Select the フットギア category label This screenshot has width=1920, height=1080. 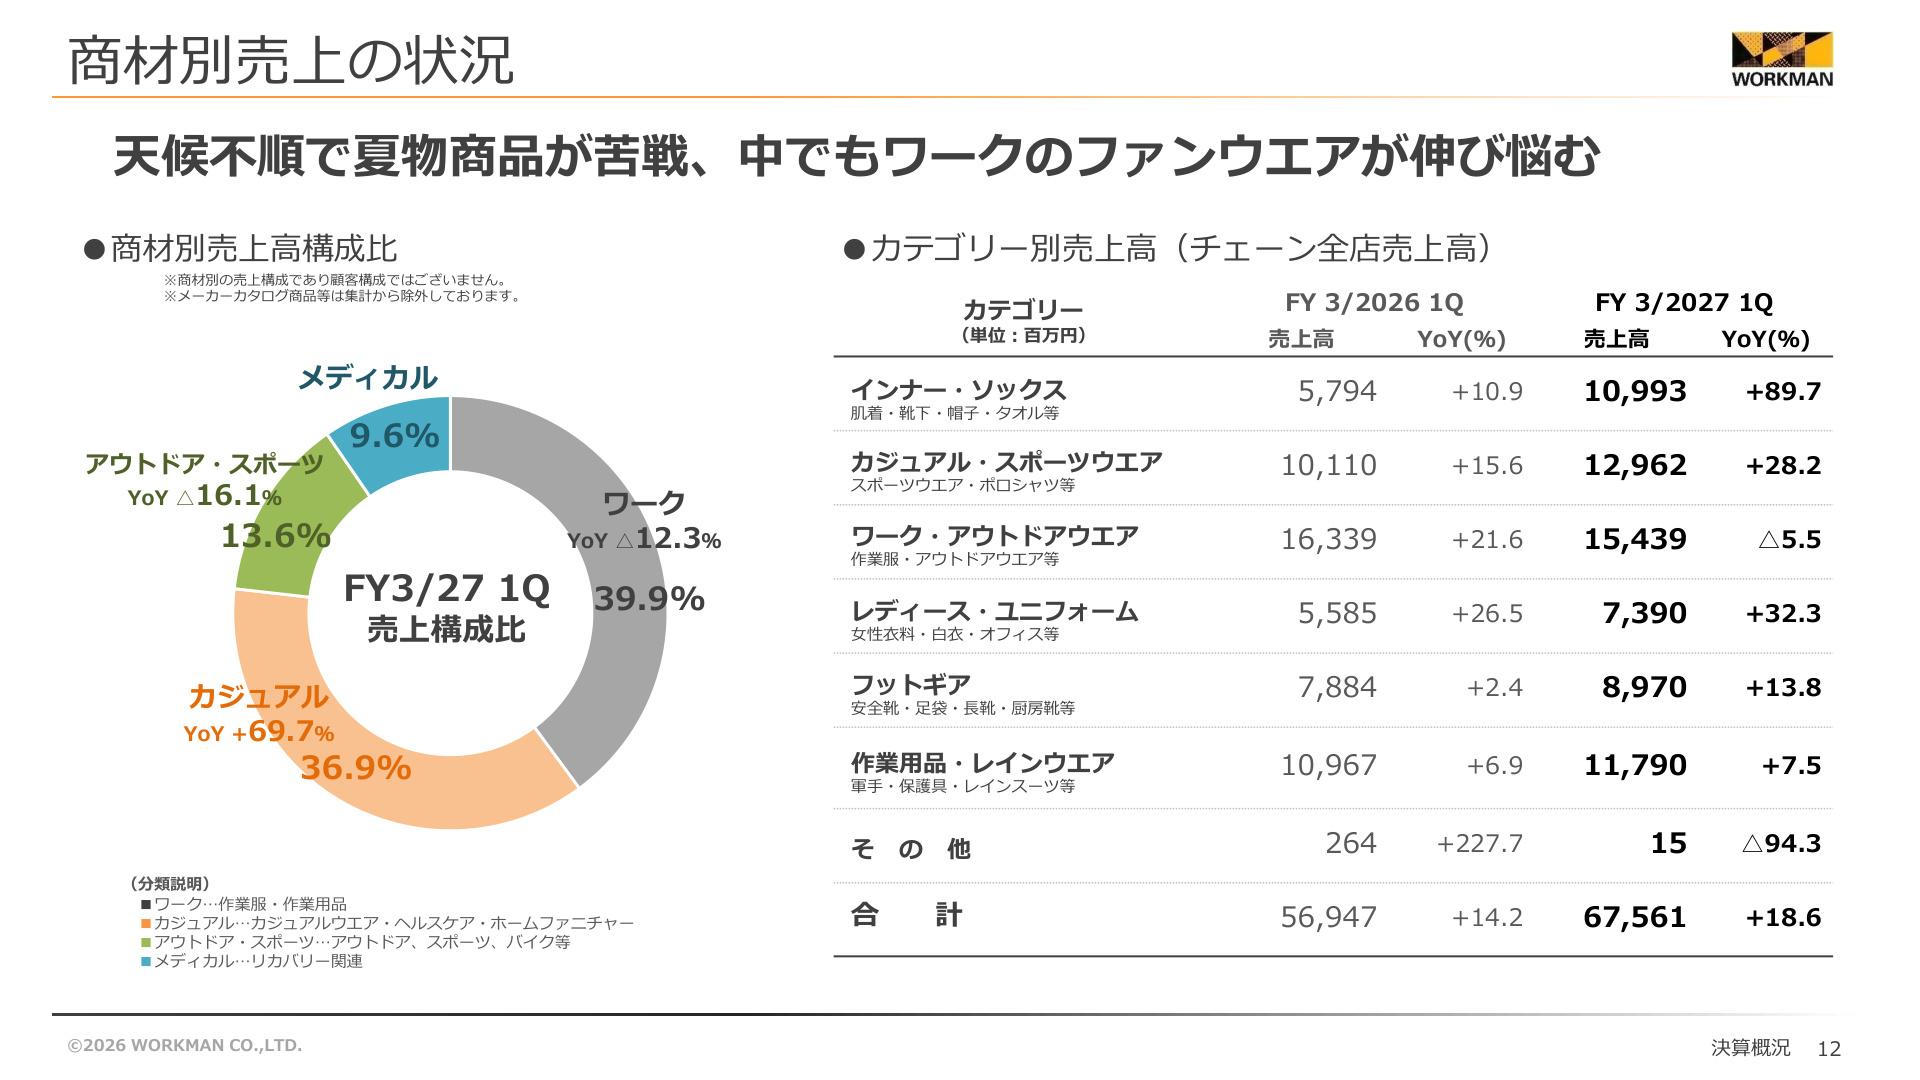pyautogui.click(x=911, y=685)
